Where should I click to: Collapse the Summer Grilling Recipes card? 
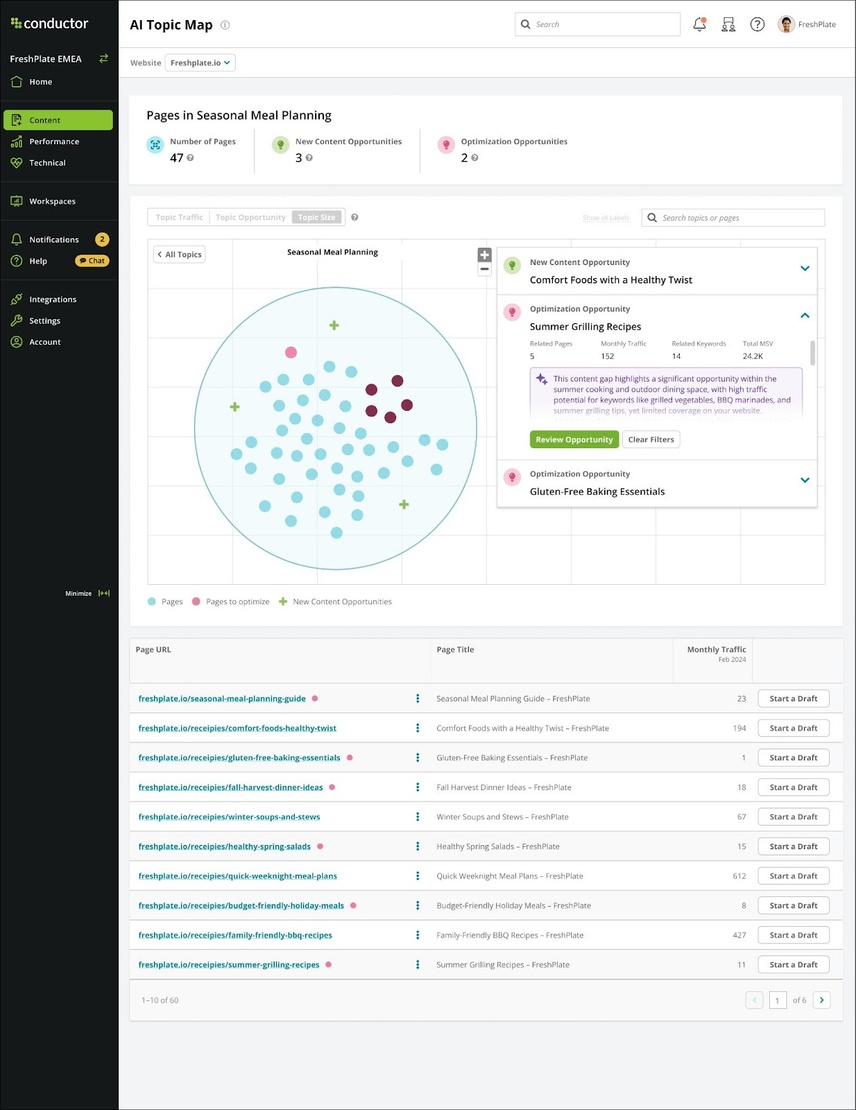click(x=804, y=315)
